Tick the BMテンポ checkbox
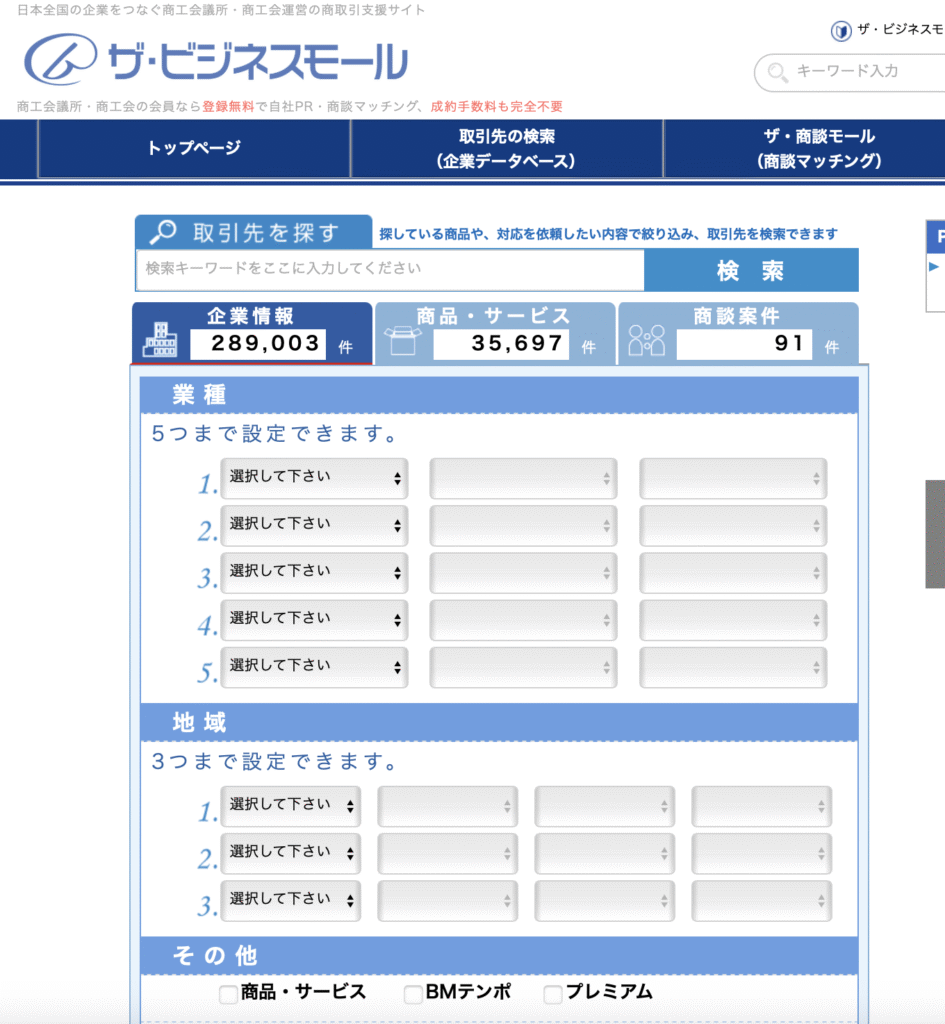 point(413,994)
